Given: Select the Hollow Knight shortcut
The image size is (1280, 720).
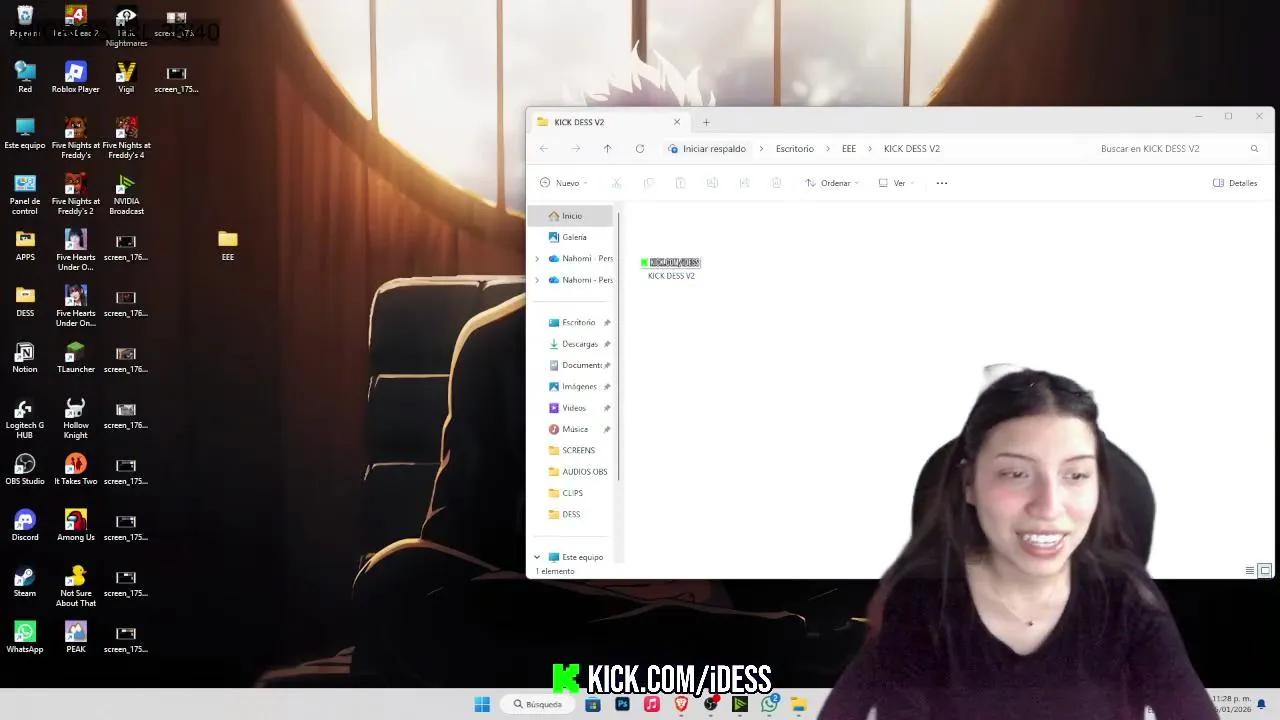Looking at the screenshot, I should pyautogui.click(x=75, y=419).
